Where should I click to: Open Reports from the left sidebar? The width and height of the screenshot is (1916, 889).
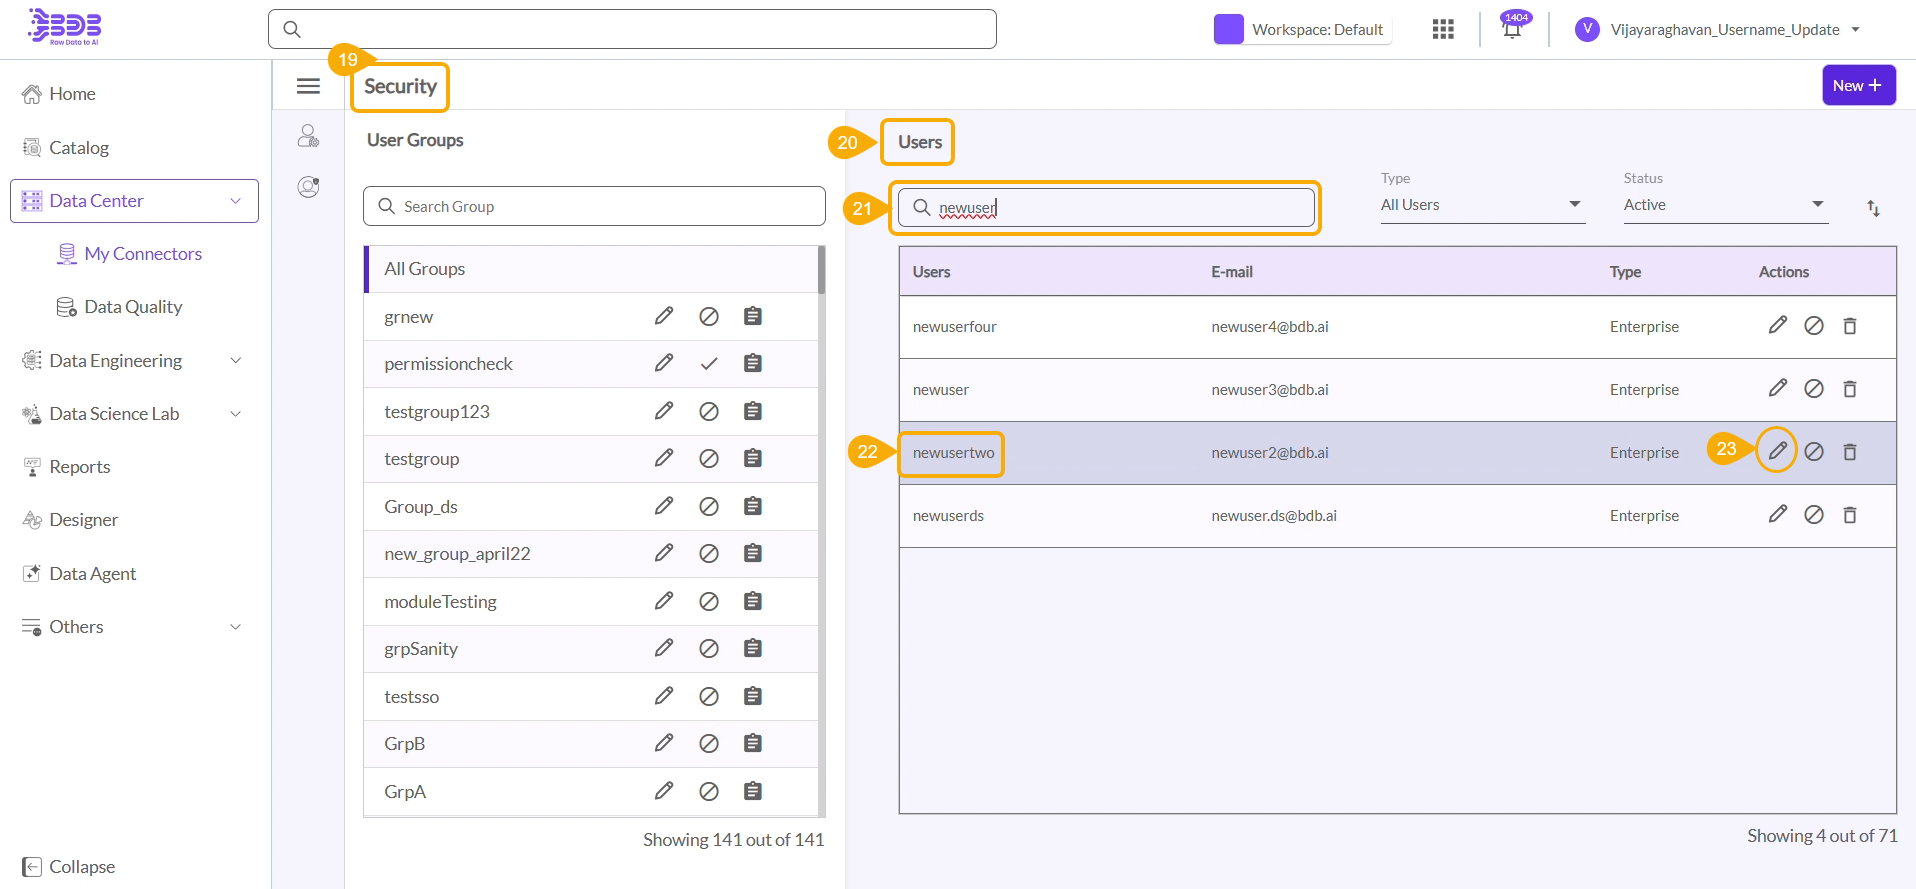(x=80, y=467)
